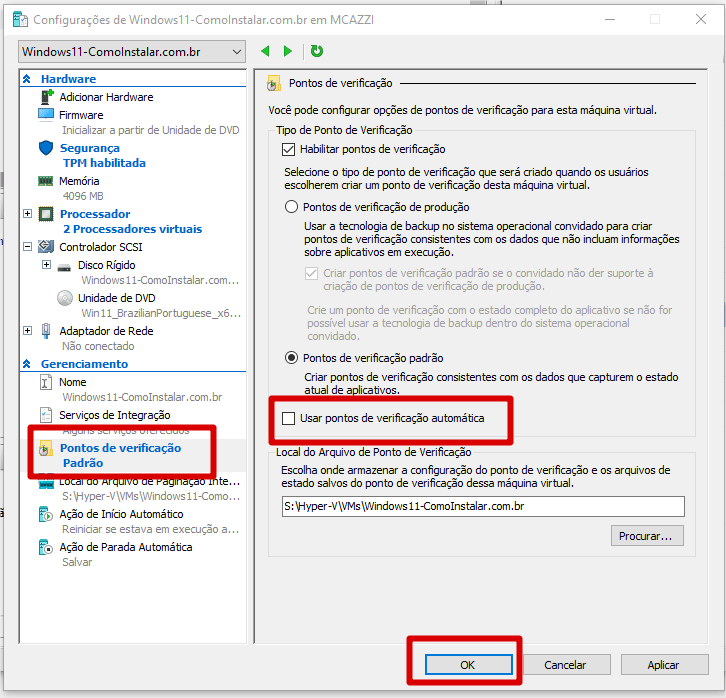Select the Controlador SCSI label
The width and height of the screenshot is (726, 698).
[x=101, y=247]
